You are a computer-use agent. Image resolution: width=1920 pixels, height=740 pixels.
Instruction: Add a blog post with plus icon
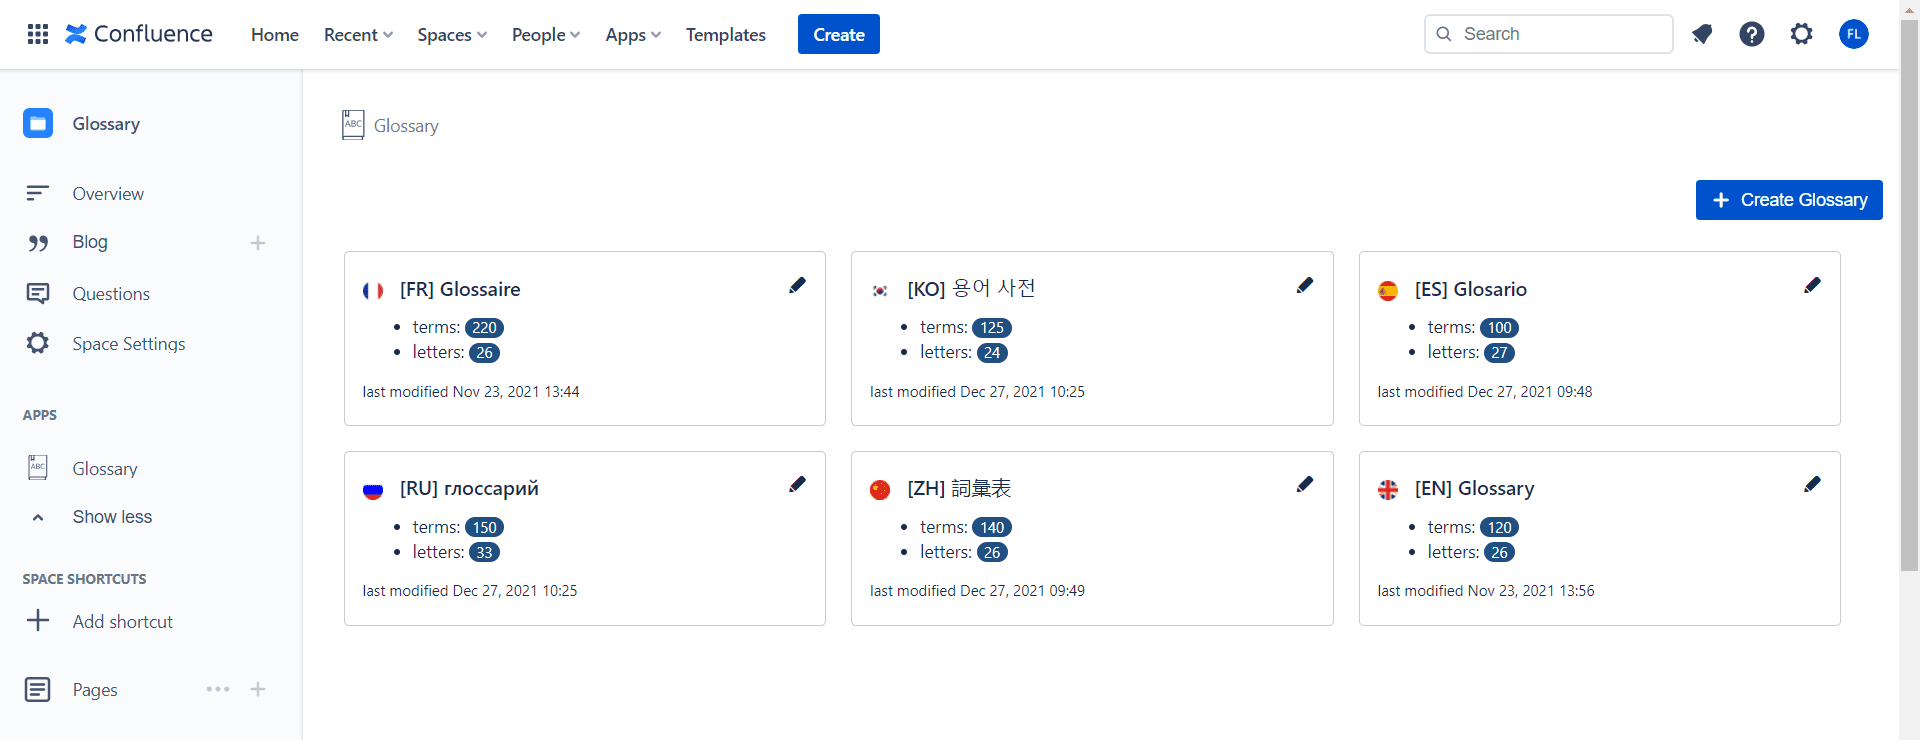coord(258,243)
